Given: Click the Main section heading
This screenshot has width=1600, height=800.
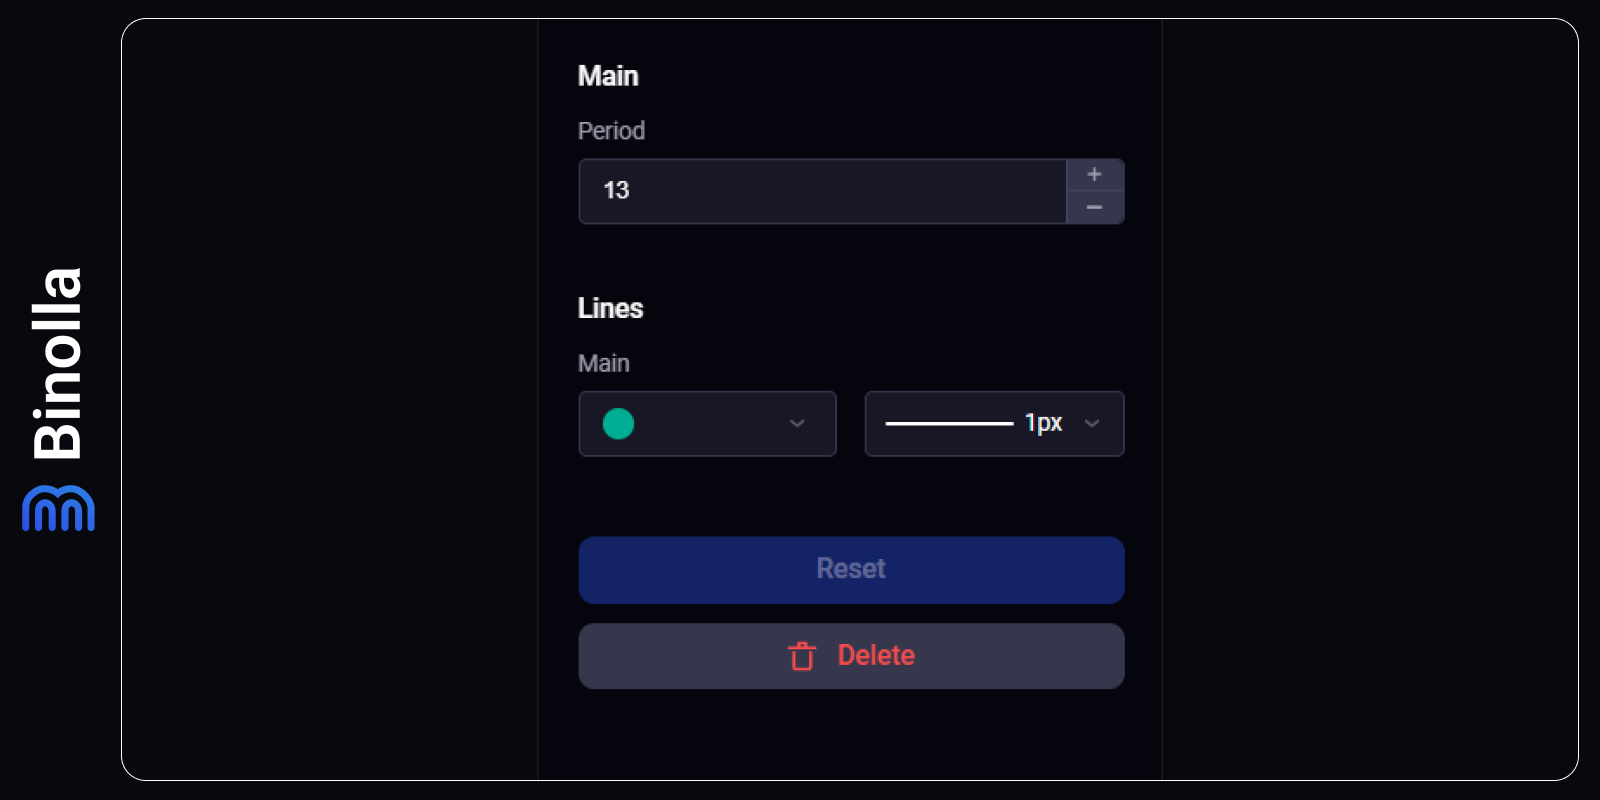Looking at the screenshot, I should tap(608, 76).
